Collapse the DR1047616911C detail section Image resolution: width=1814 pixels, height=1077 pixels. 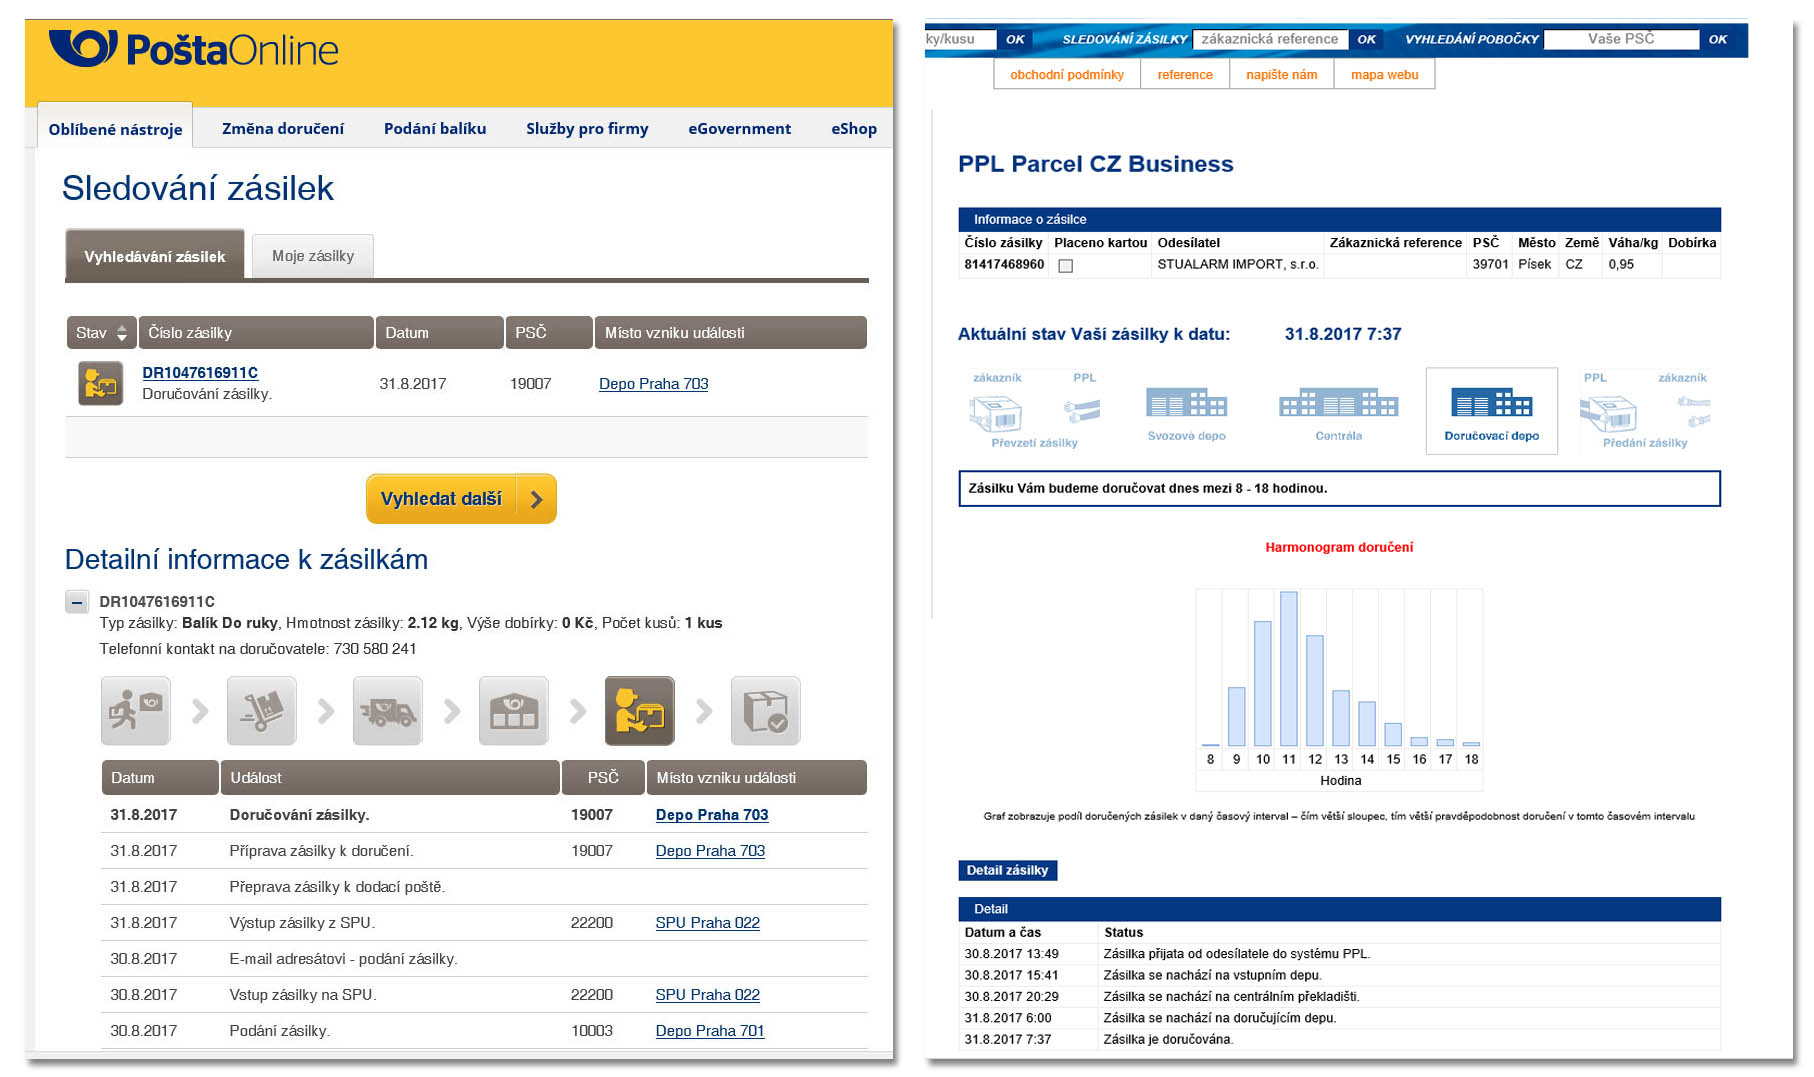coord(77,602)
